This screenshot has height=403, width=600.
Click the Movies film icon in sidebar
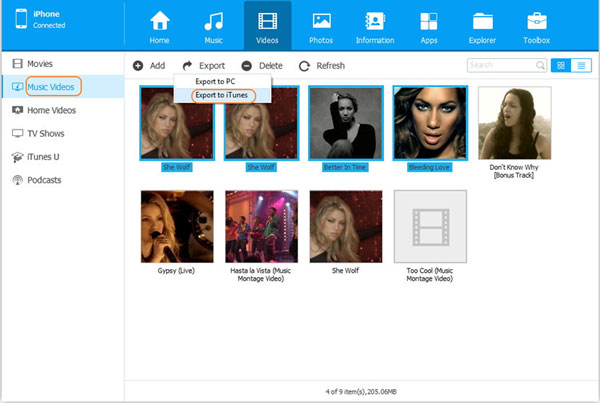(x=17, y=64)
